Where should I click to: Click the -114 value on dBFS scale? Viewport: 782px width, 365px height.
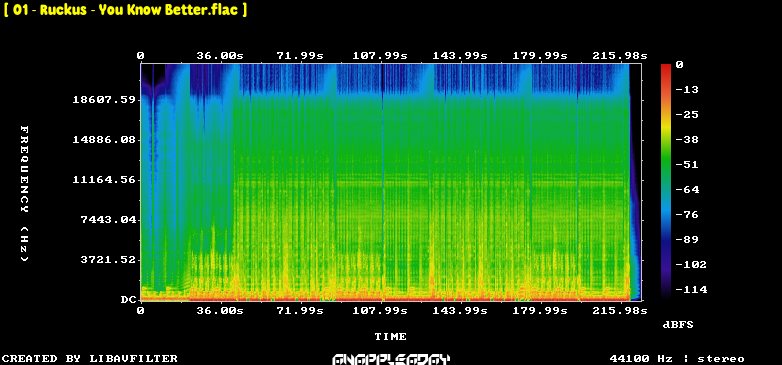coord(691,290)
